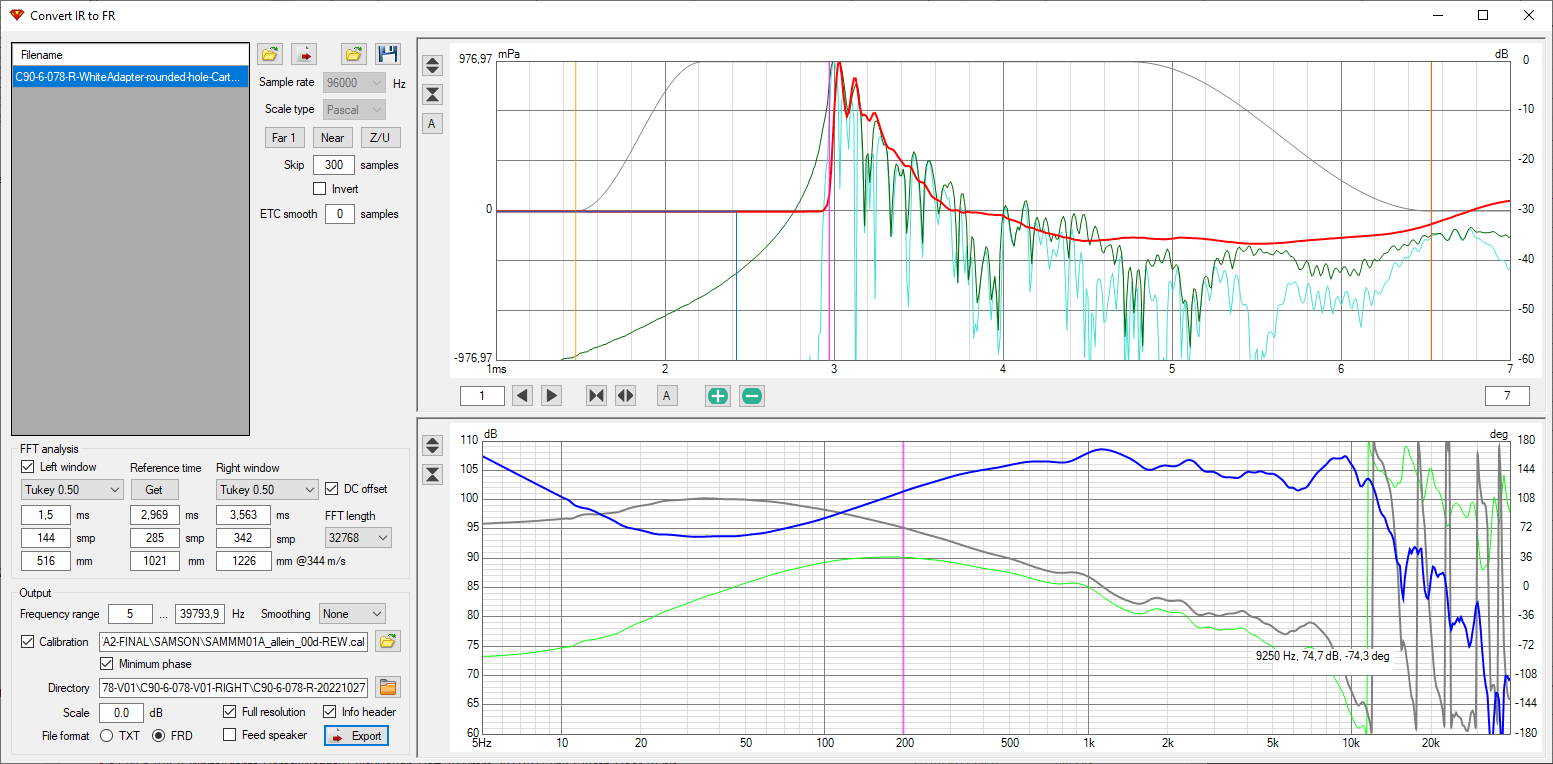Viewport: 1553px width, 764px height.
Task: Click the A button left of impulse chart
Action: (432, 124)
